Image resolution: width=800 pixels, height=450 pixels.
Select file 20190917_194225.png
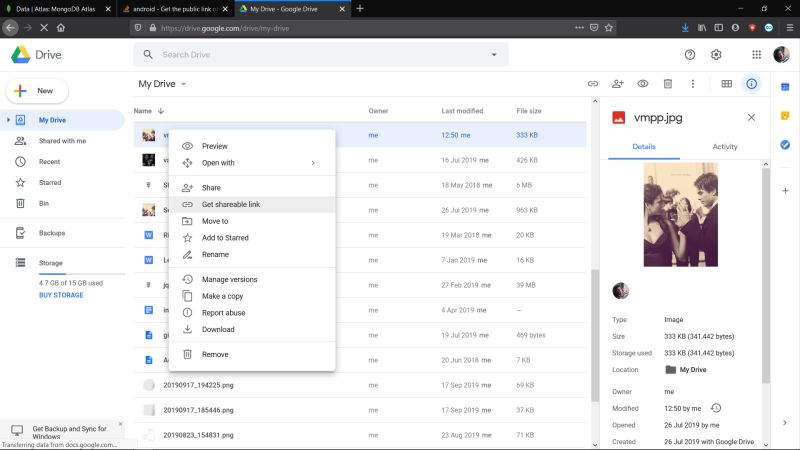pyautogui.click(x=360, y=385)
